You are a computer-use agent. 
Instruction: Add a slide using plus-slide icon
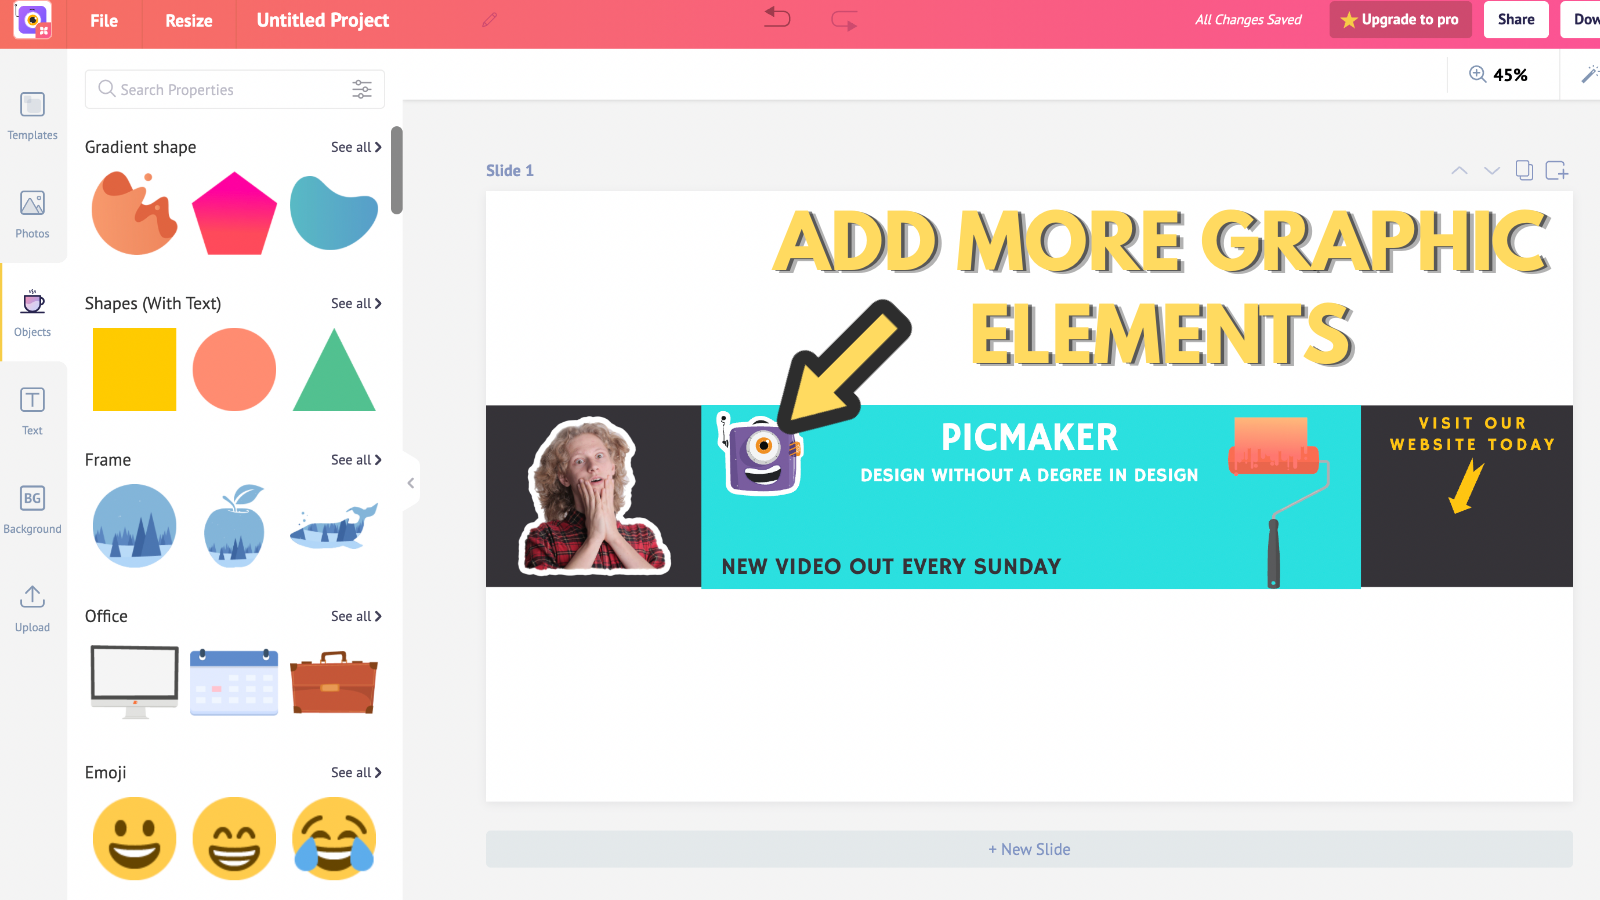click(1557, 170)
